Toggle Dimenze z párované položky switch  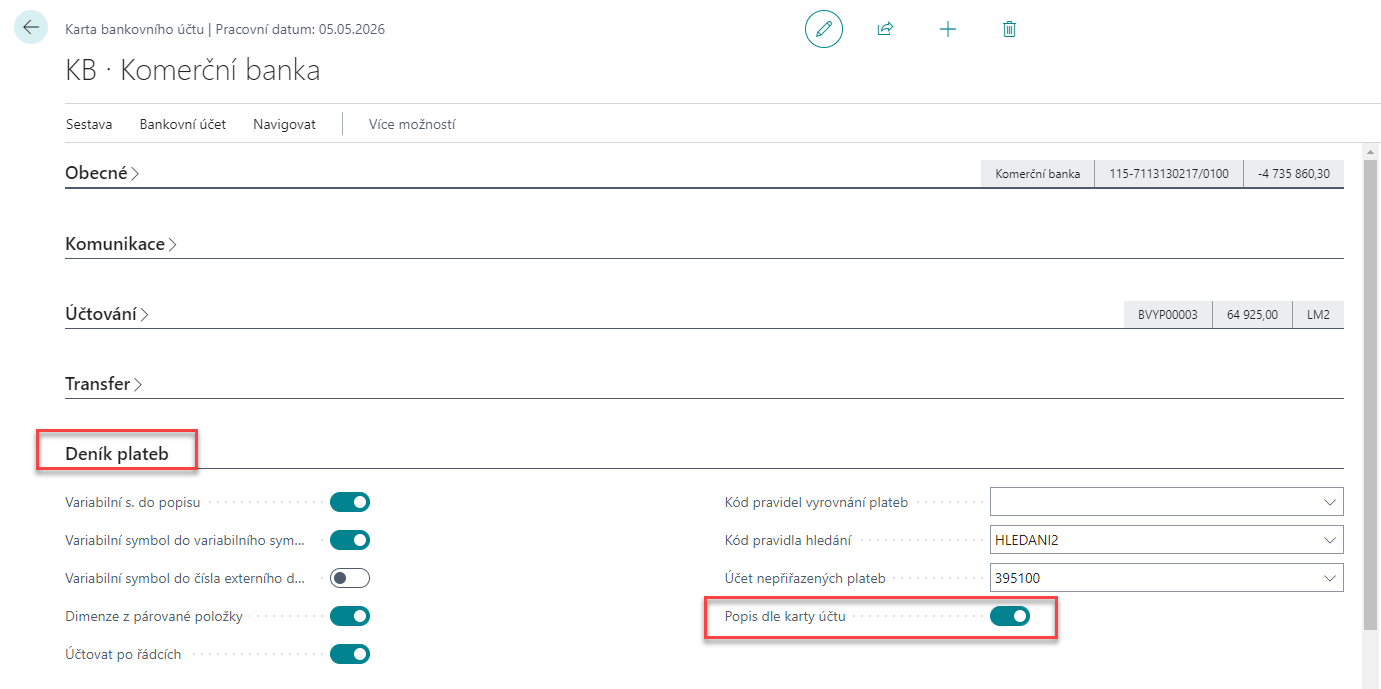(350, 616)
